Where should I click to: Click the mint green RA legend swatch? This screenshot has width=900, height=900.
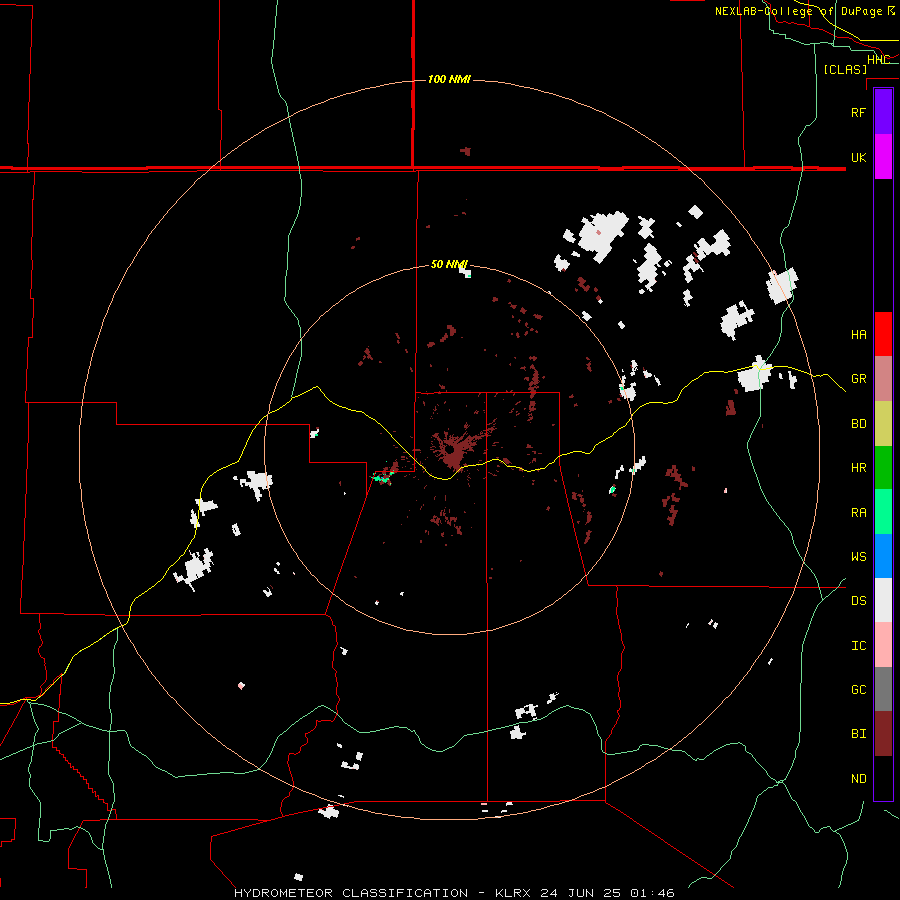(883, 512)
